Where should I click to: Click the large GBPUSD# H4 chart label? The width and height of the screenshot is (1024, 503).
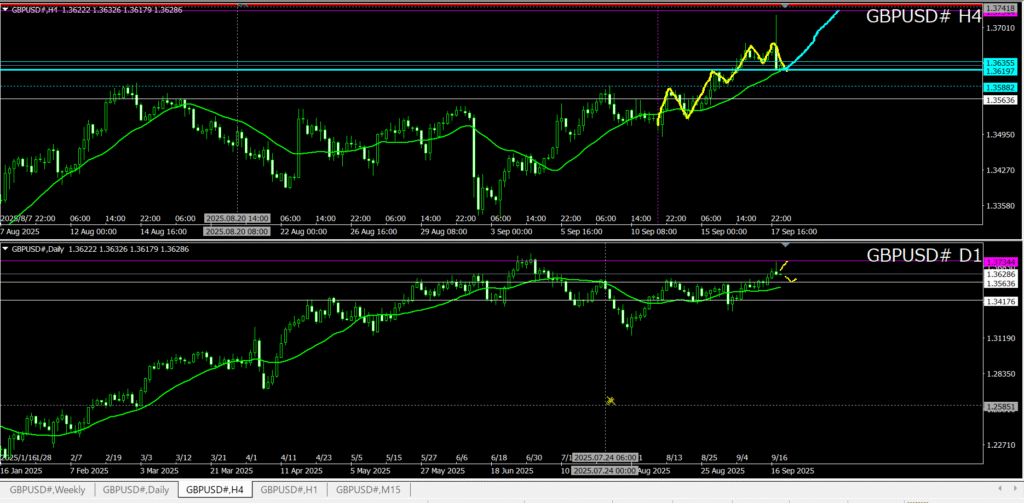[923, 18]
